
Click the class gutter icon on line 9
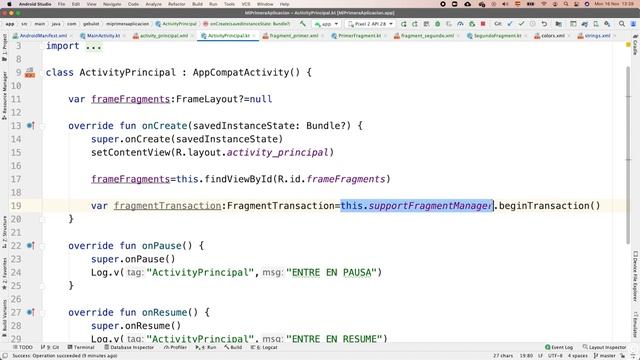30,73
